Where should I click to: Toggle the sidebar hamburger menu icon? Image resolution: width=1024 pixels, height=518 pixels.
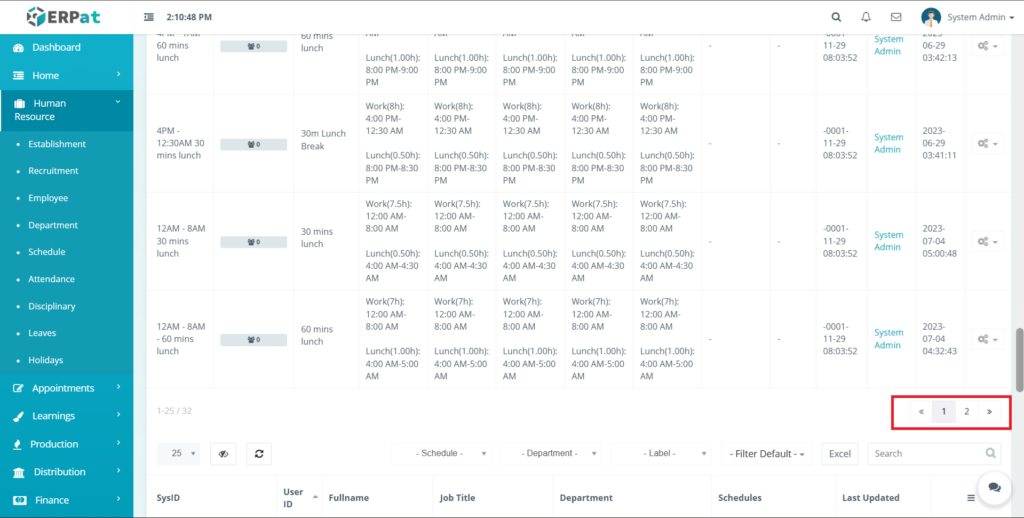click(x=149, y=17)
